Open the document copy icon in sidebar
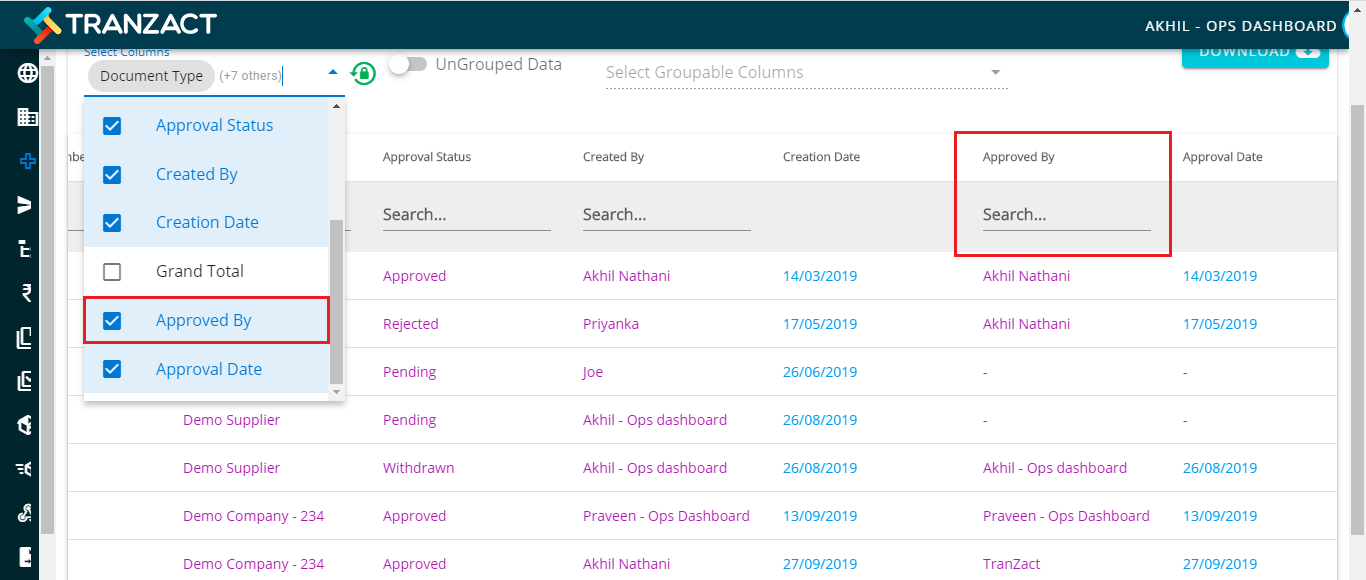This screenshot has width=1366, height=580. click(26, 338)
